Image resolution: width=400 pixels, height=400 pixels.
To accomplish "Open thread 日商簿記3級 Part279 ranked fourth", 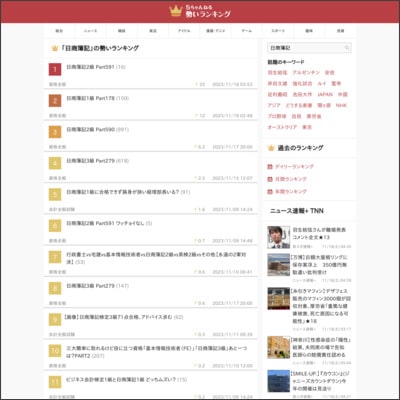I will [x=90, y=161].
